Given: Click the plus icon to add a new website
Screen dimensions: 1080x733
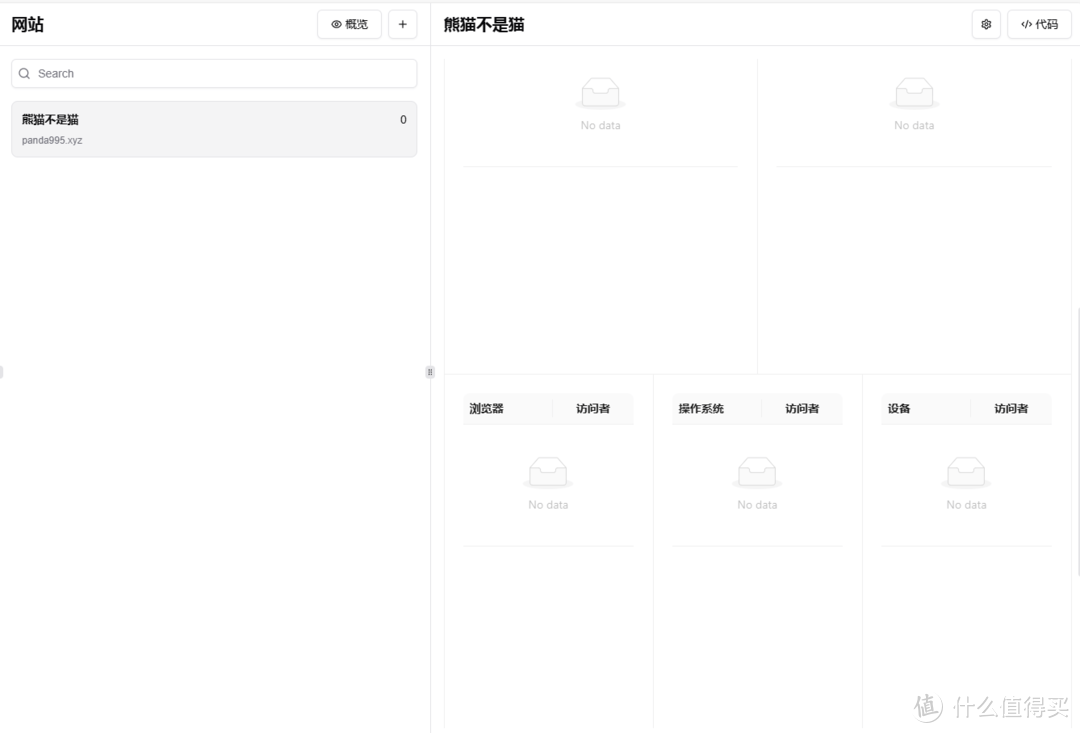Looking at the screenshot, I should [402, 23].
